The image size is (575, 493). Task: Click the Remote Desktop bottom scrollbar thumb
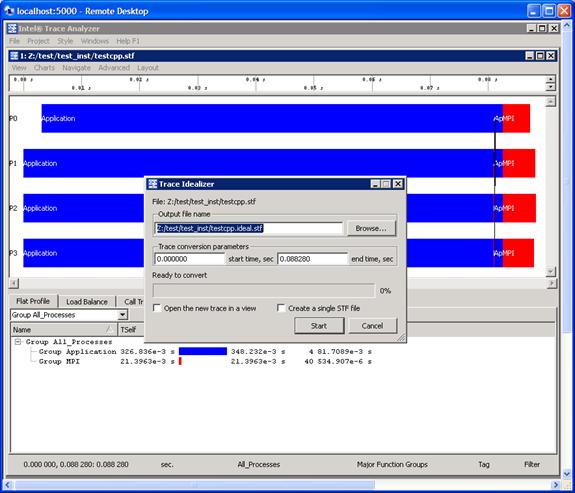click(x=194, y=485)
